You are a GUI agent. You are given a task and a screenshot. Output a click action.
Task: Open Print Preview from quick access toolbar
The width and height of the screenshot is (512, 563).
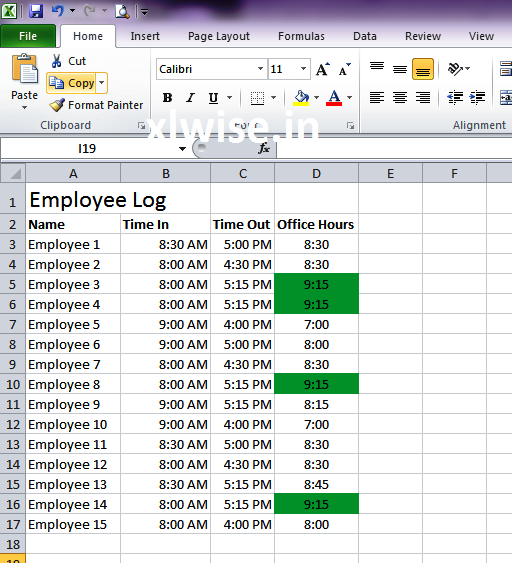point(122,11)
